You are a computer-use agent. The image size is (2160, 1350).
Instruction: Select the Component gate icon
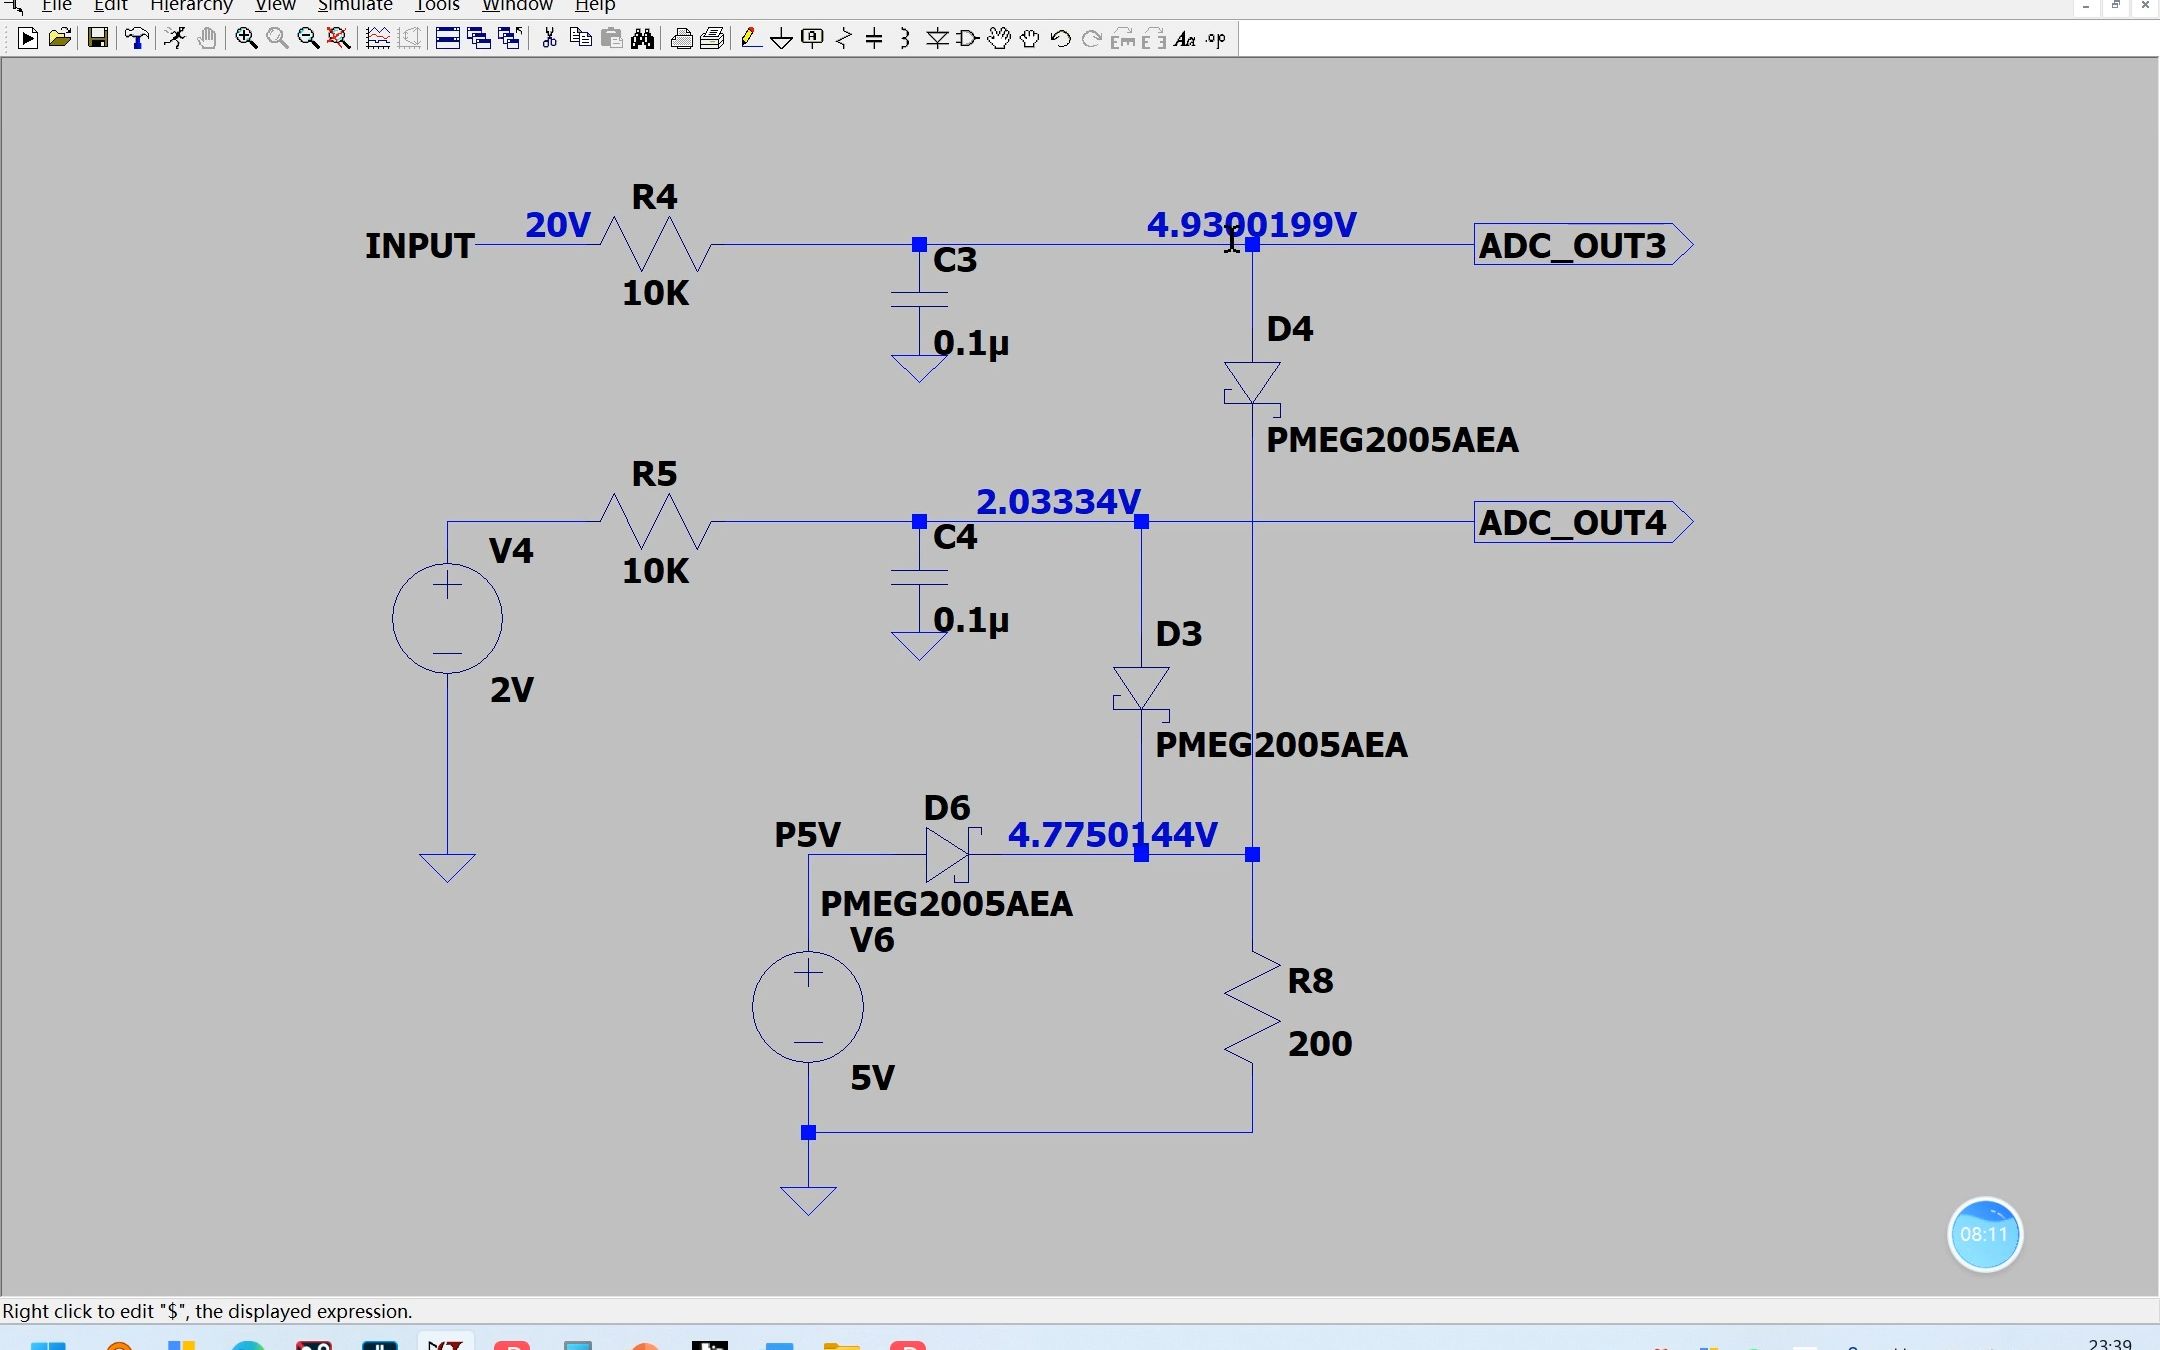tap(968, 39)
